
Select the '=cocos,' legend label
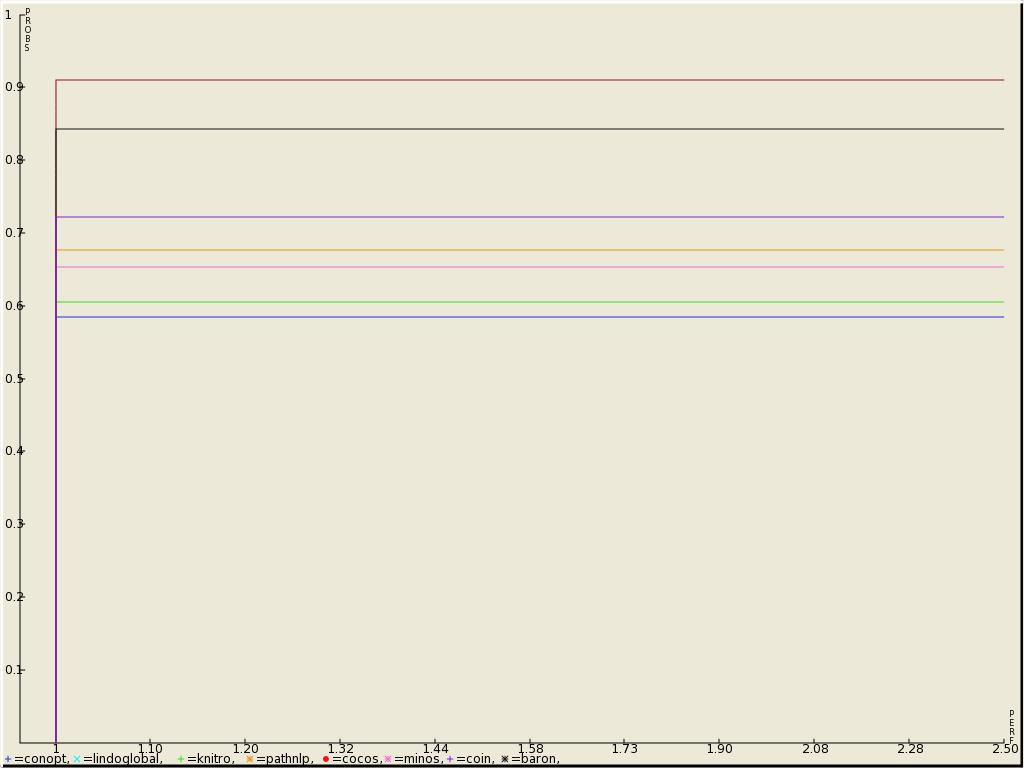coord(357,759)
